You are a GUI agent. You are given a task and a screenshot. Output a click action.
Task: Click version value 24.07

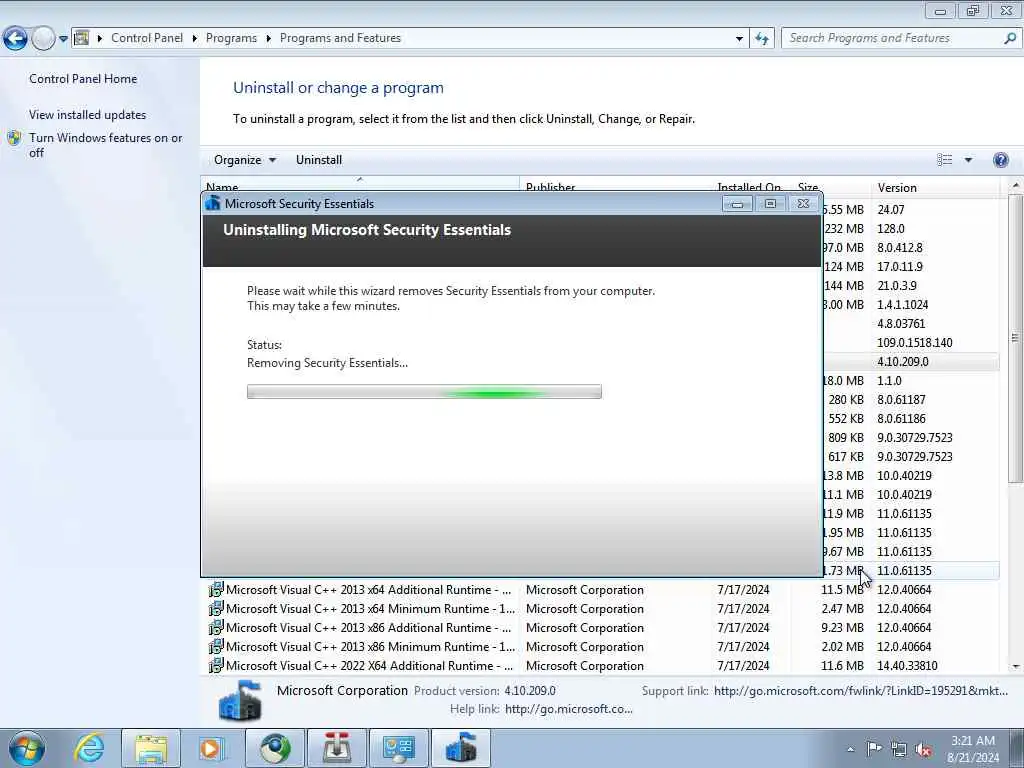891,210
